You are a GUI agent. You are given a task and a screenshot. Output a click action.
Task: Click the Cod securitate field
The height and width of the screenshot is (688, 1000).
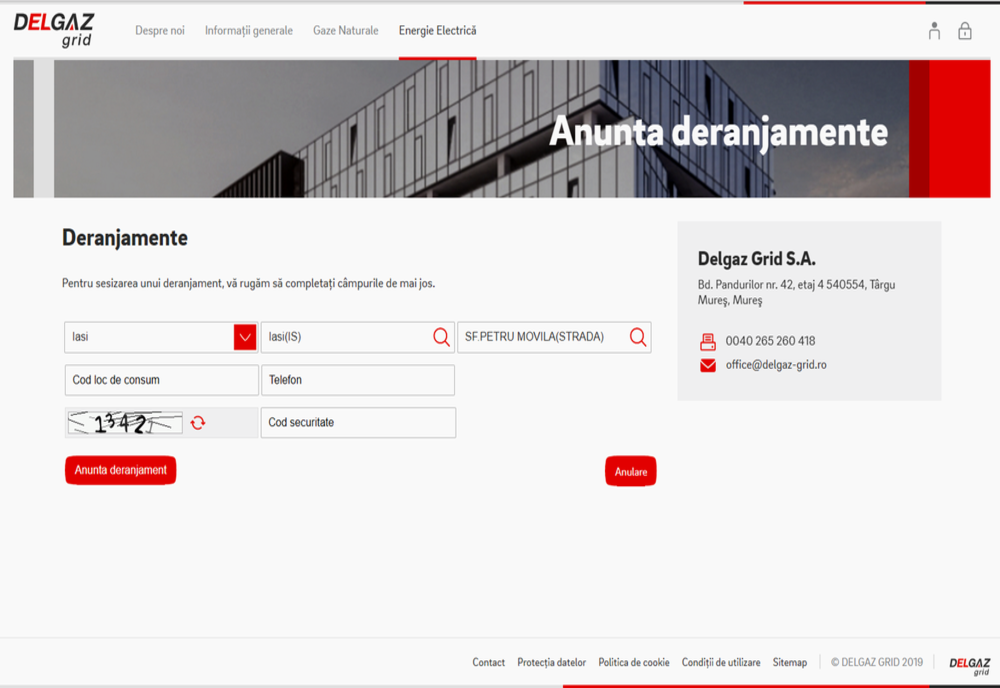click(x=358, y=422)
